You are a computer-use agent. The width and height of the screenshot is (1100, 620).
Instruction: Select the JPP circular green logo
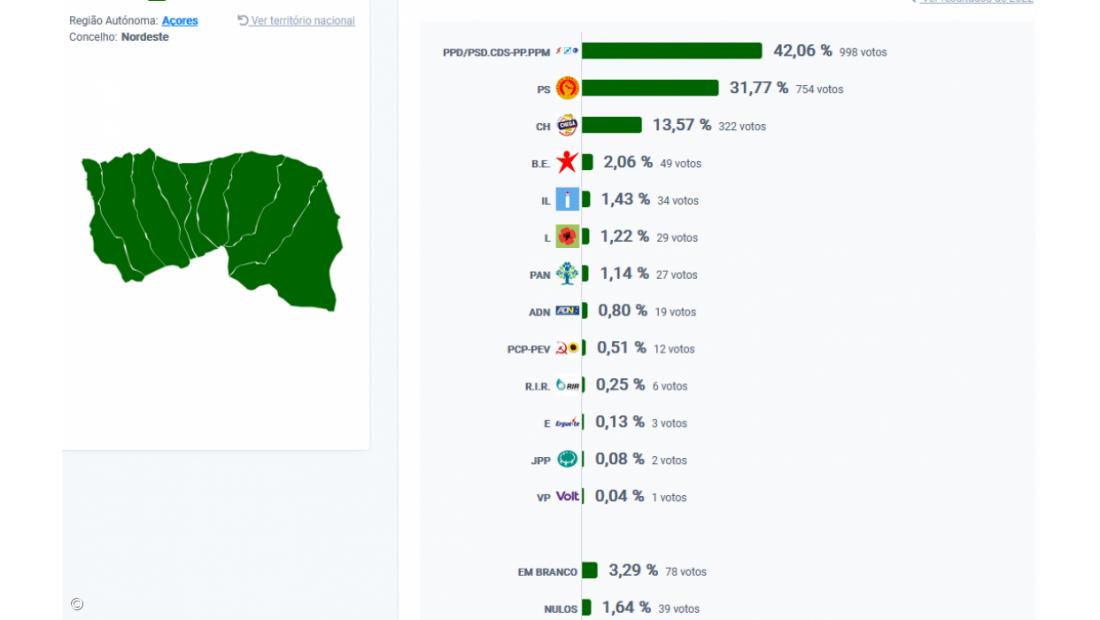tap(567, 459)
